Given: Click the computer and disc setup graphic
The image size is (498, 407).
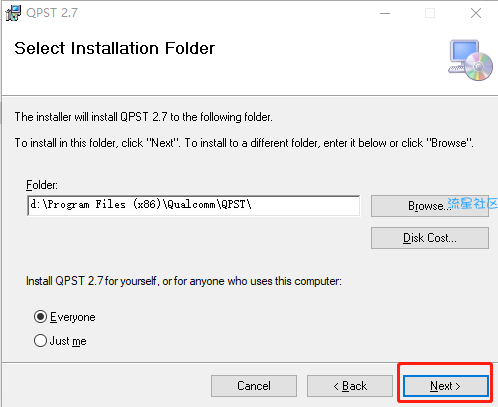Looking at the screenshot, I should (x=470, y=60).
